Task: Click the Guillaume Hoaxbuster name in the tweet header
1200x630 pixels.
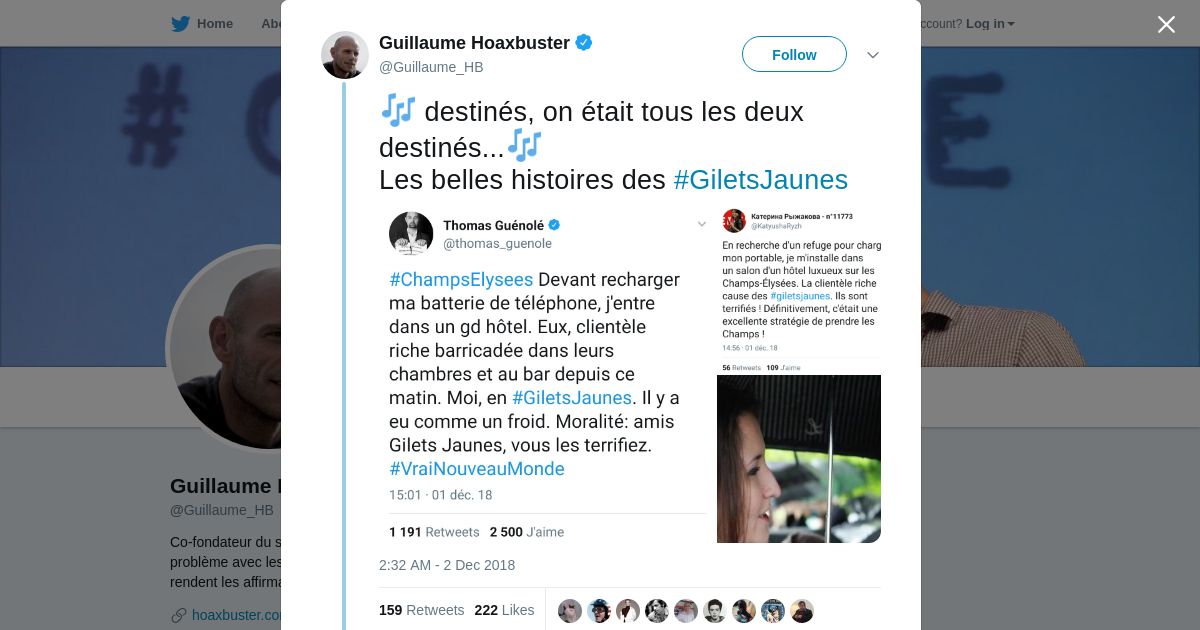Action: (x=474, y=43)
